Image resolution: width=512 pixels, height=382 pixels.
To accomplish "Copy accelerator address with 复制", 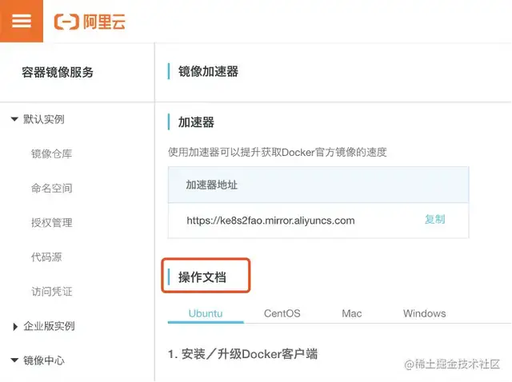I will click(x=435, y=219).
